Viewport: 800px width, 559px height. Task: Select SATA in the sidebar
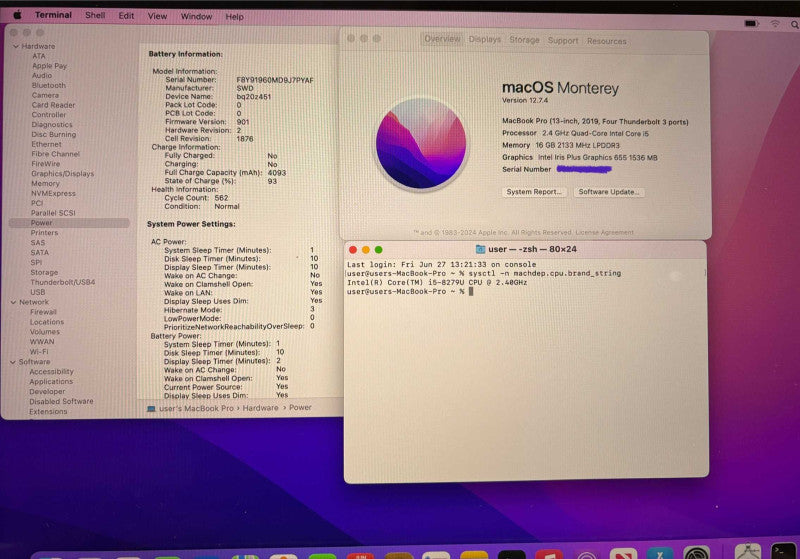[x=40, y=253]
